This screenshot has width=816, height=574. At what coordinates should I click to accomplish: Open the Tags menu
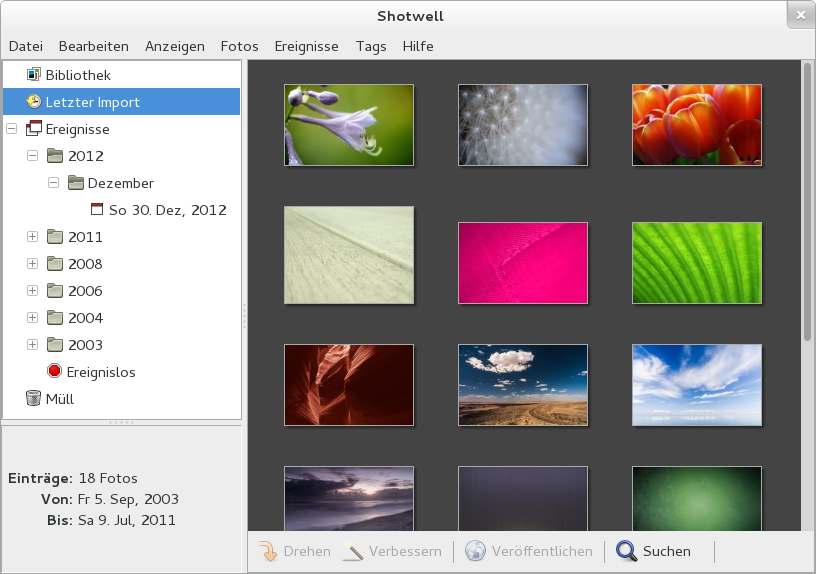[x=371, y=46]
